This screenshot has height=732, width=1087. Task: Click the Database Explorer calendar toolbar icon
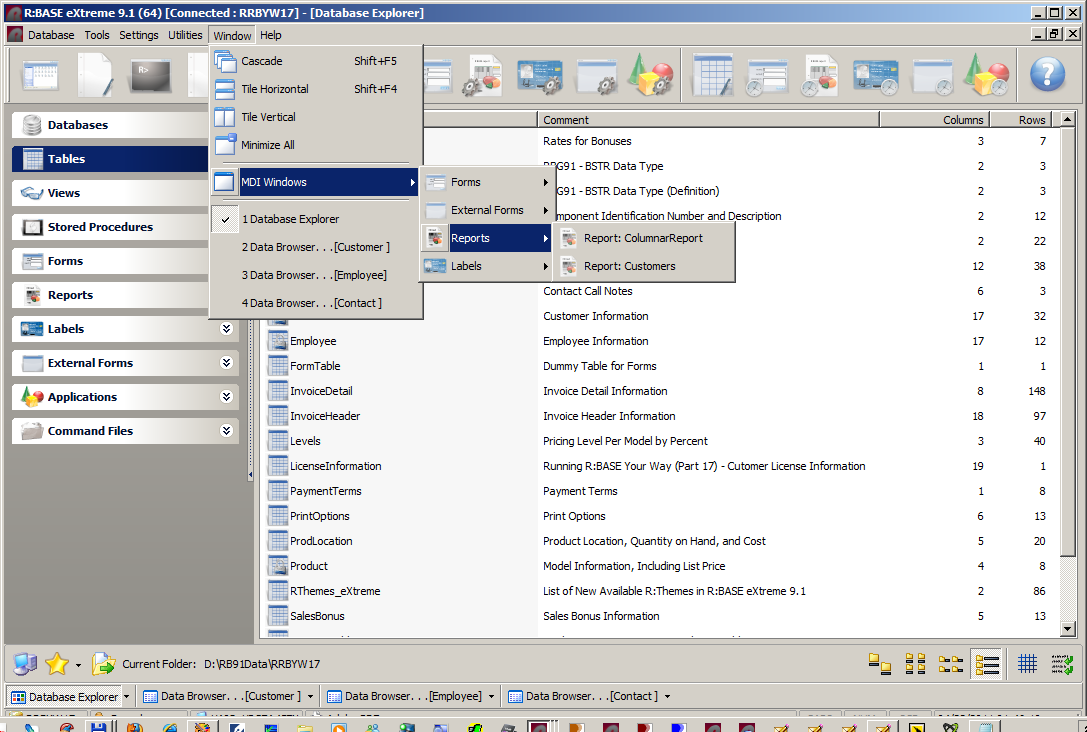point(41,76)
